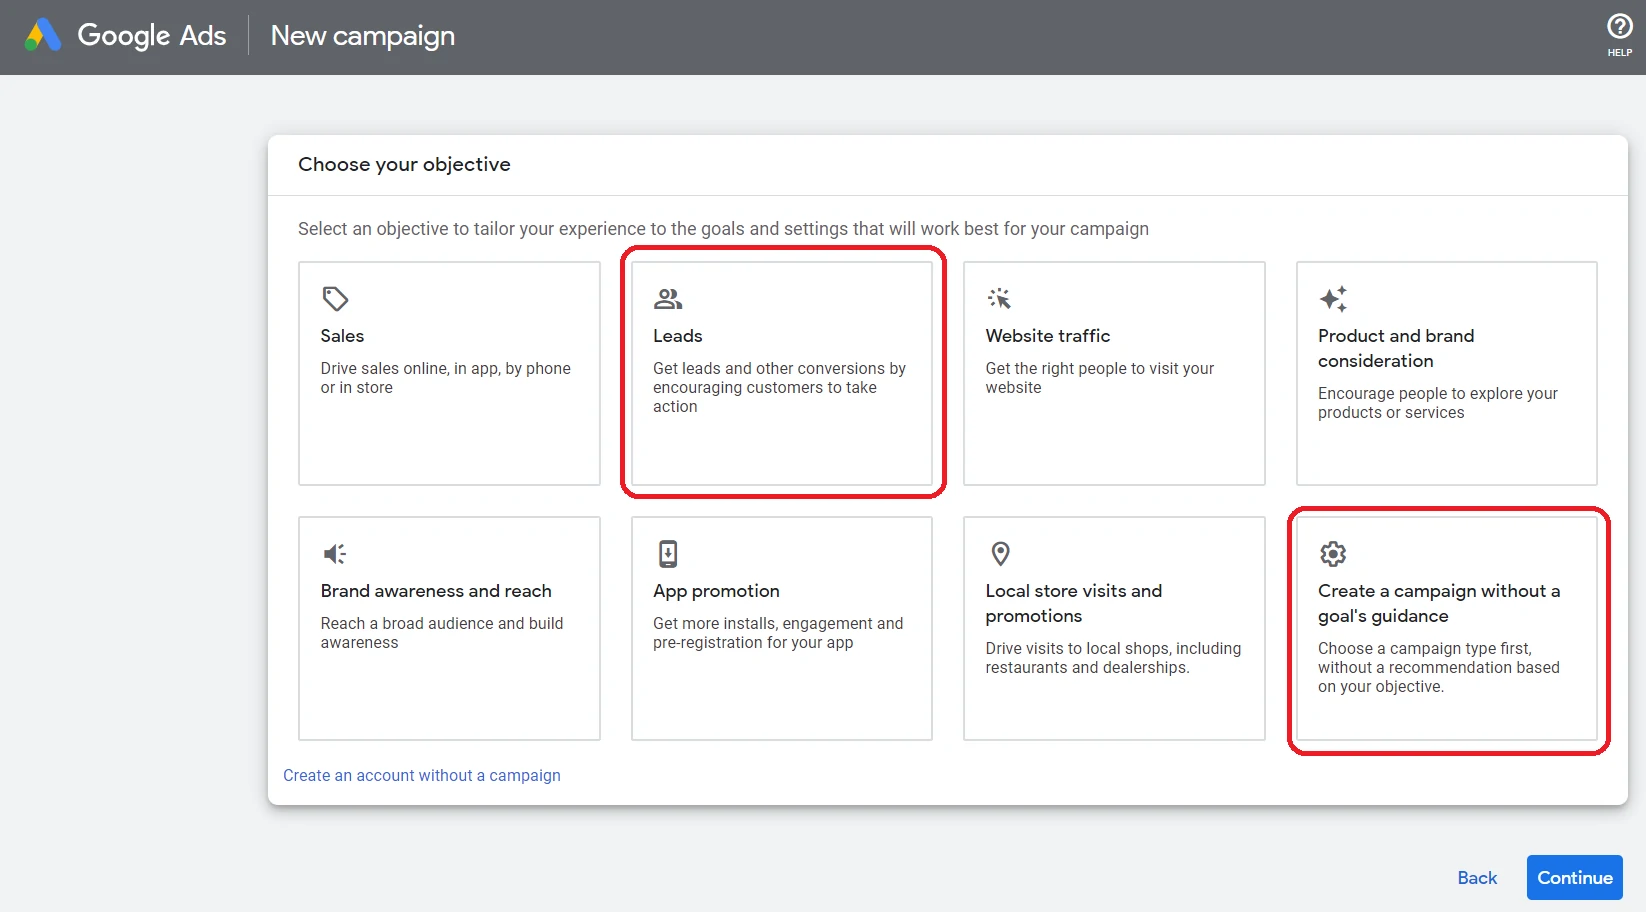Select Product and brand consideration title
Screen dimensions: 1646x912
1396,348
